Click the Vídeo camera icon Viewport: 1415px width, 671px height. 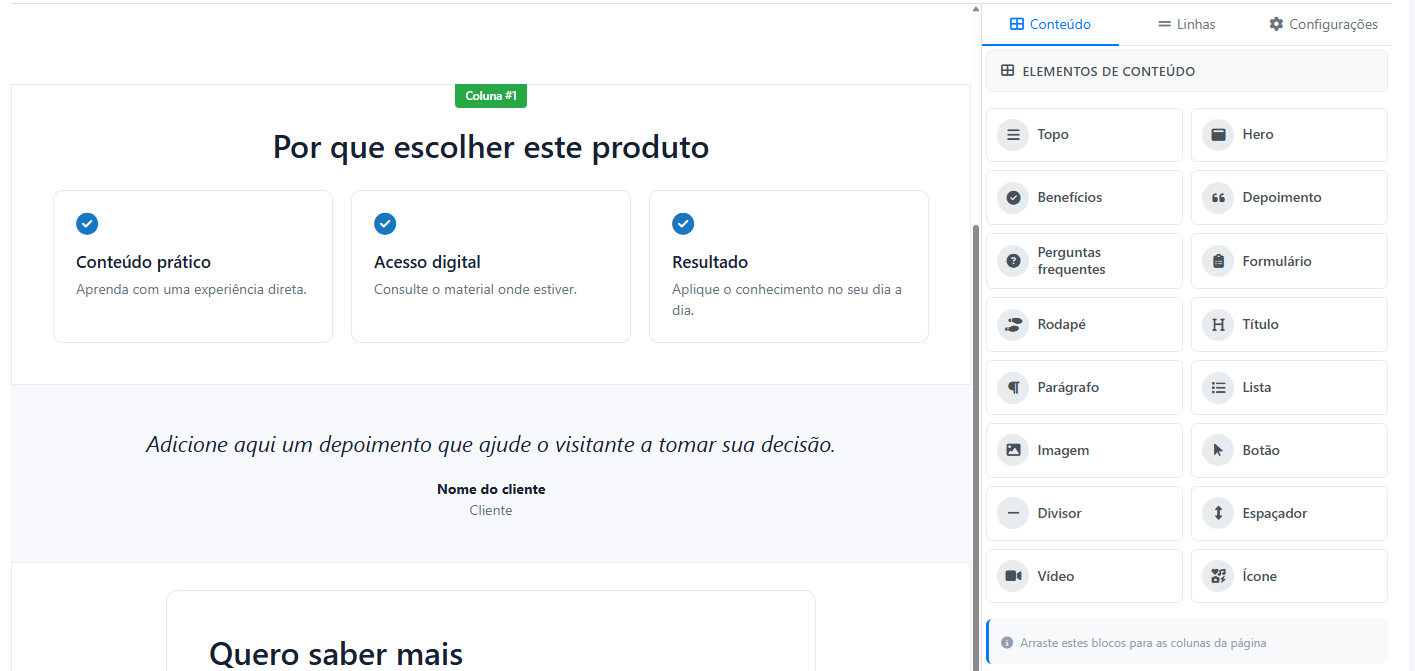[1013, 576]
